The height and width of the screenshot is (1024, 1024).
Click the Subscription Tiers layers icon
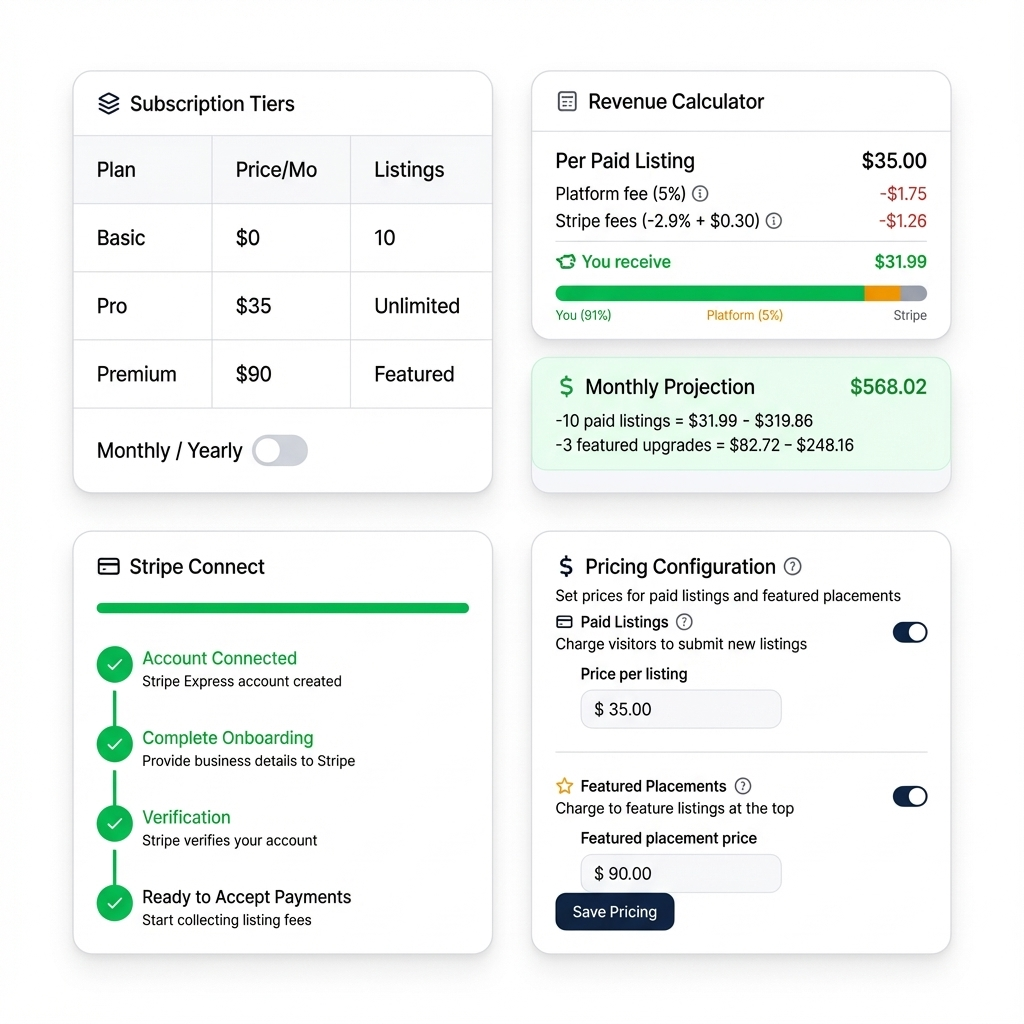click(109, 104)
